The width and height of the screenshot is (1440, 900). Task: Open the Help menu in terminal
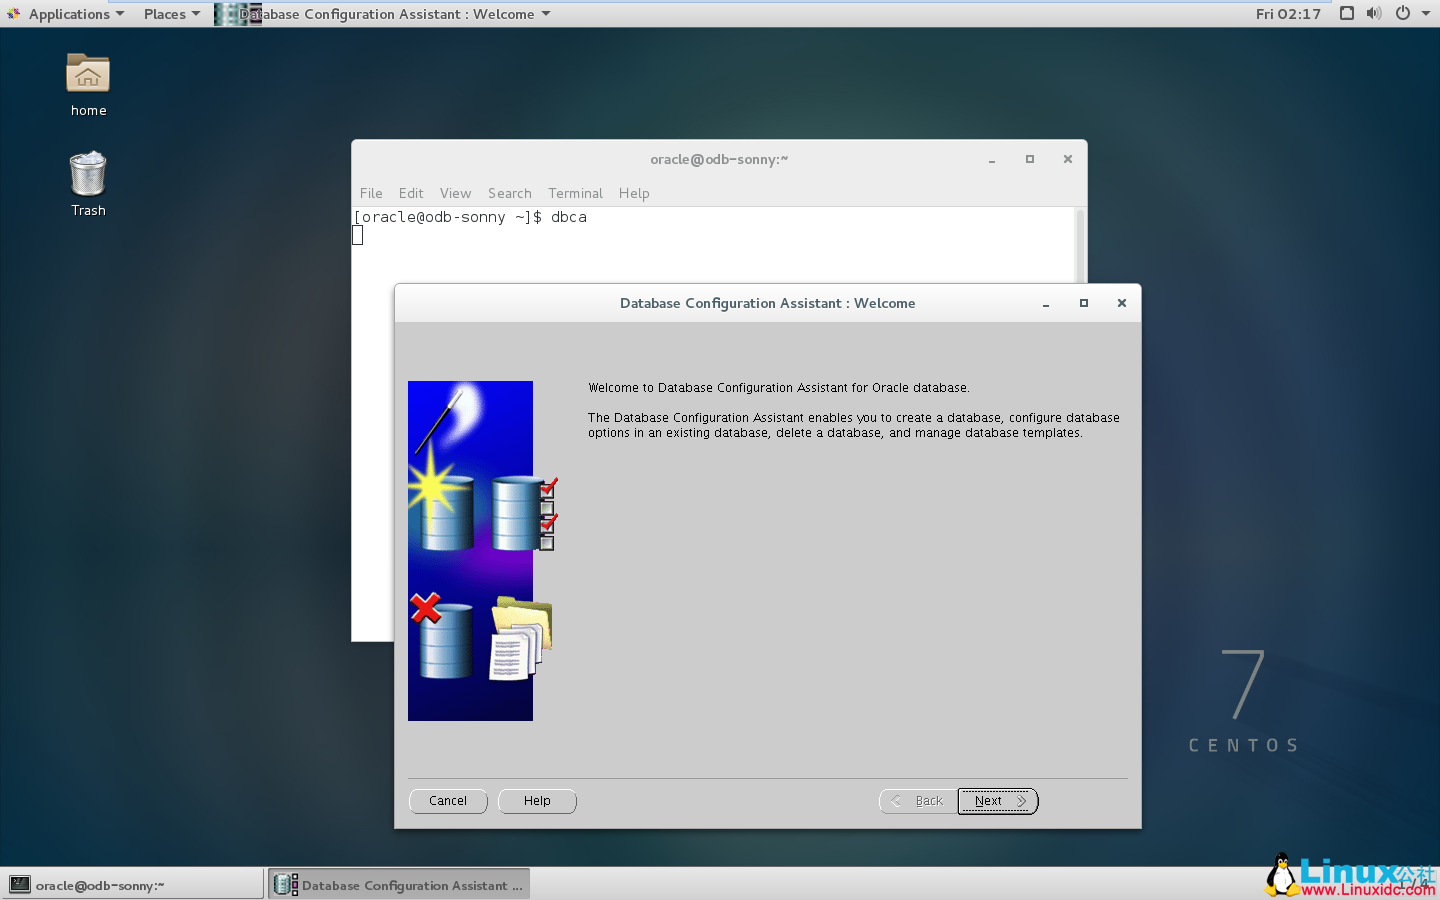(x=634, y=193)
